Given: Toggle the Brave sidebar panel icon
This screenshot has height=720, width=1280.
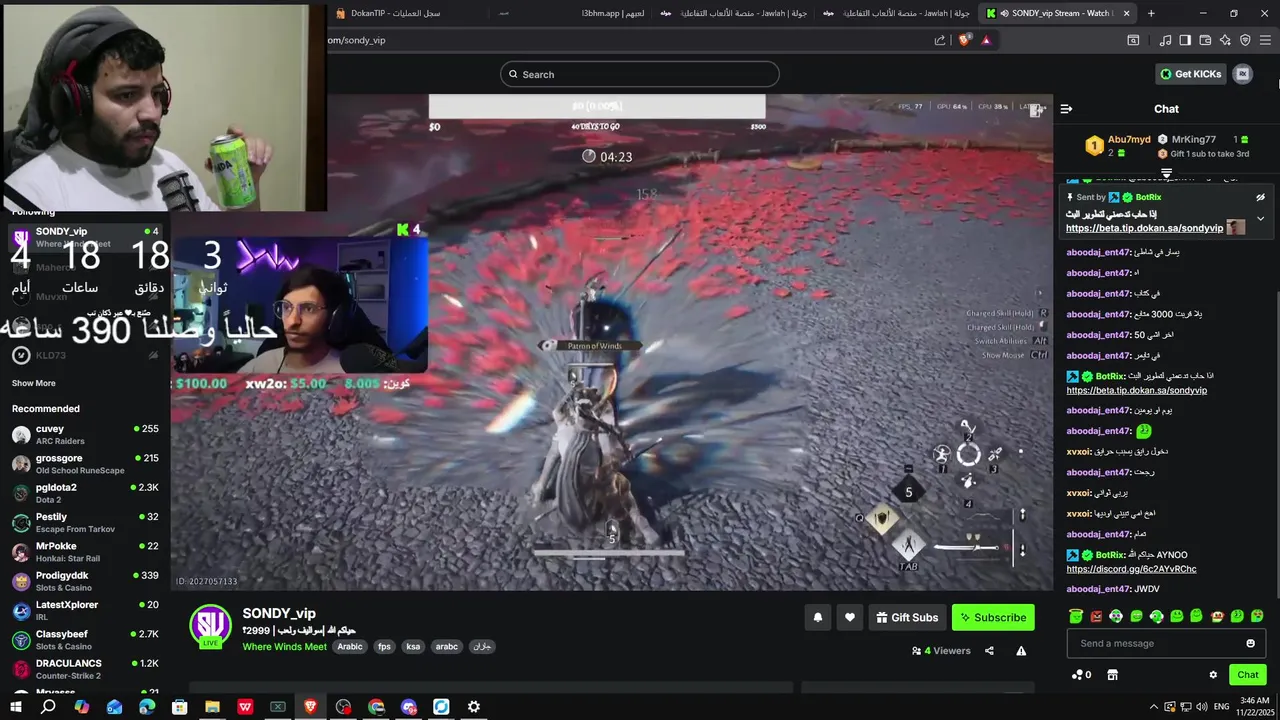Looking at the screenshot, I should pos(1185,40).
